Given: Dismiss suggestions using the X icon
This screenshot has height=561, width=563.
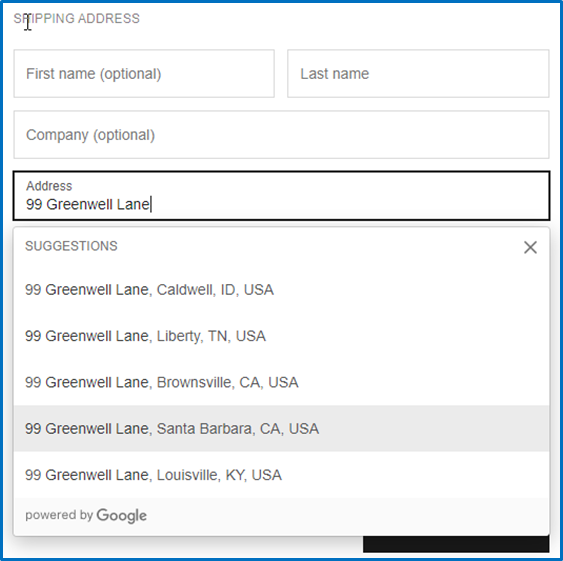Looking at the screenshot, I should click(530, 247).
